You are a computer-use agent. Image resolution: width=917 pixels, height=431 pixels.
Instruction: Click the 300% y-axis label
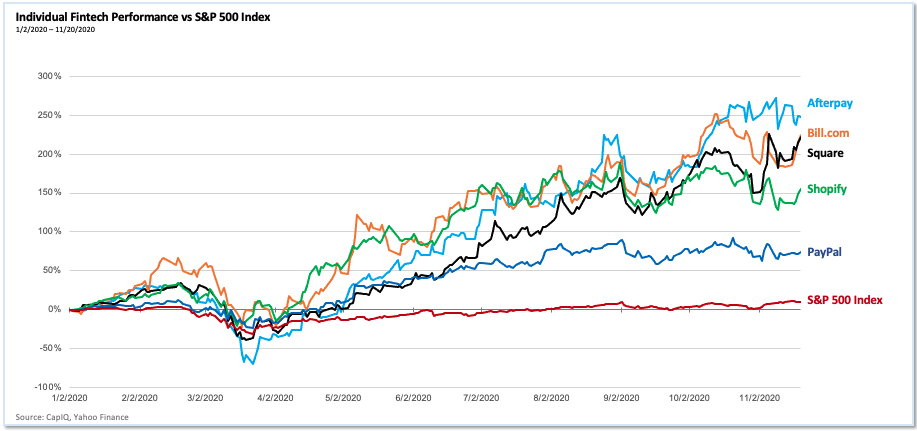click(50, 76)
